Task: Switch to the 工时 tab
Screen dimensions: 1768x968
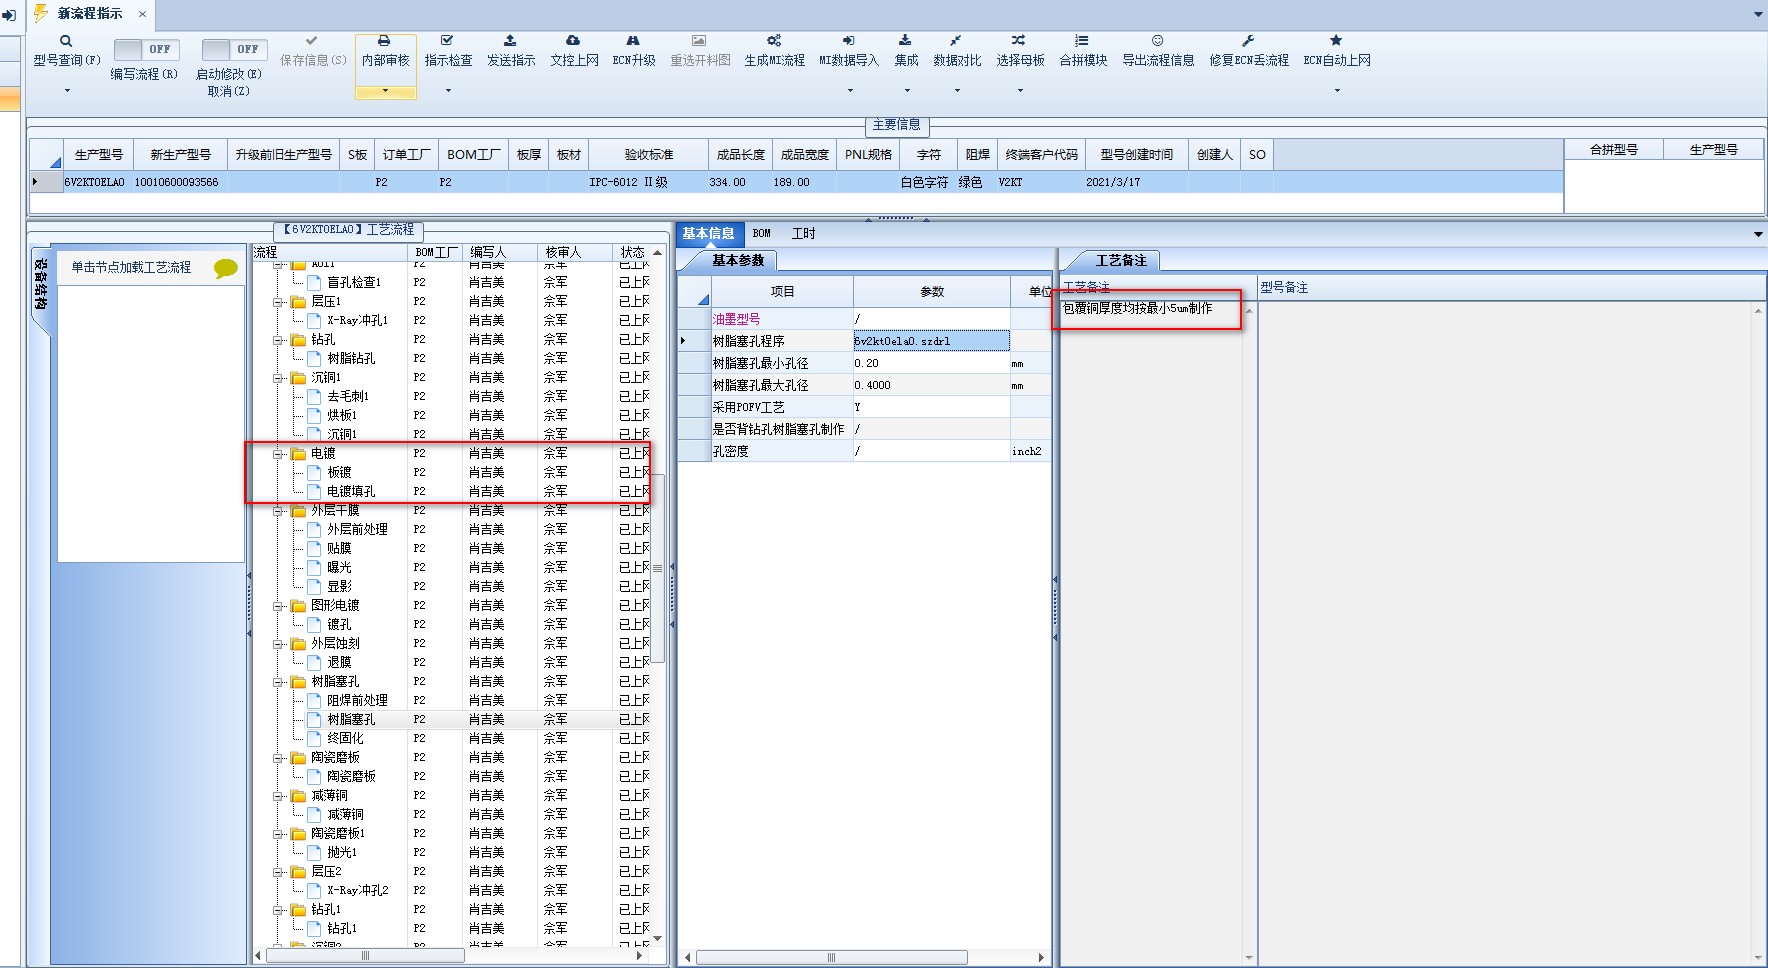Action: (803, 233)
